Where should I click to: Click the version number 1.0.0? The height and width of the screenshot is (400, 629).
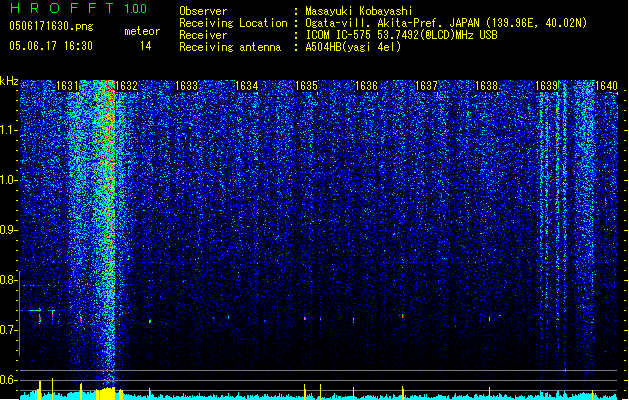click(x=135, y=8)
